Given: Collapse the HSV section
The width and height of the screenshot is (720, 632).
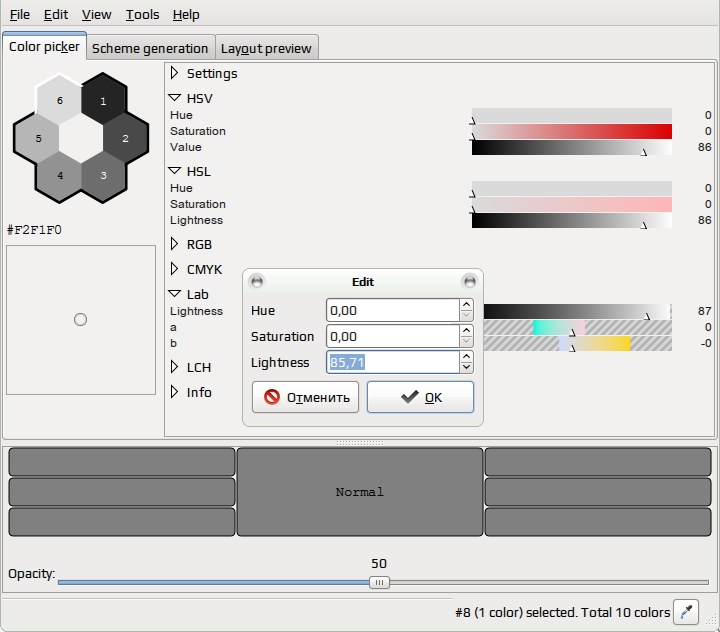Looking at the screenshot, I should [x=174, y=98].
